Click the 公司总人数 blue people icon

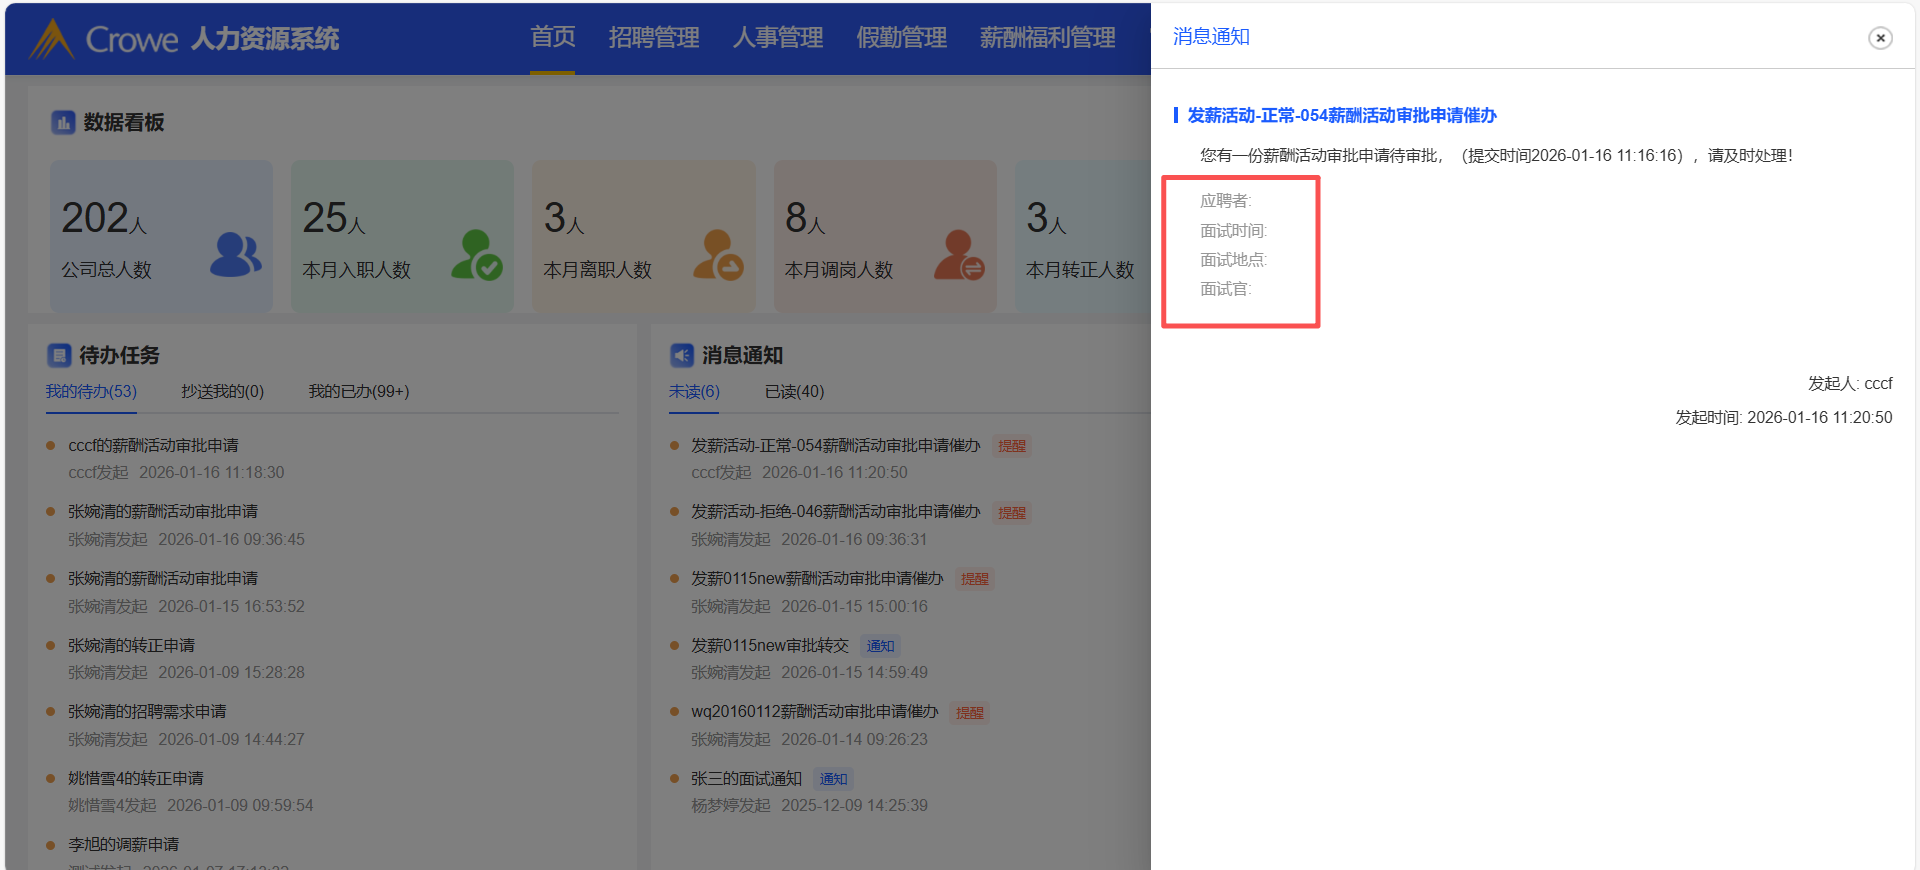(x=236, y=255)
